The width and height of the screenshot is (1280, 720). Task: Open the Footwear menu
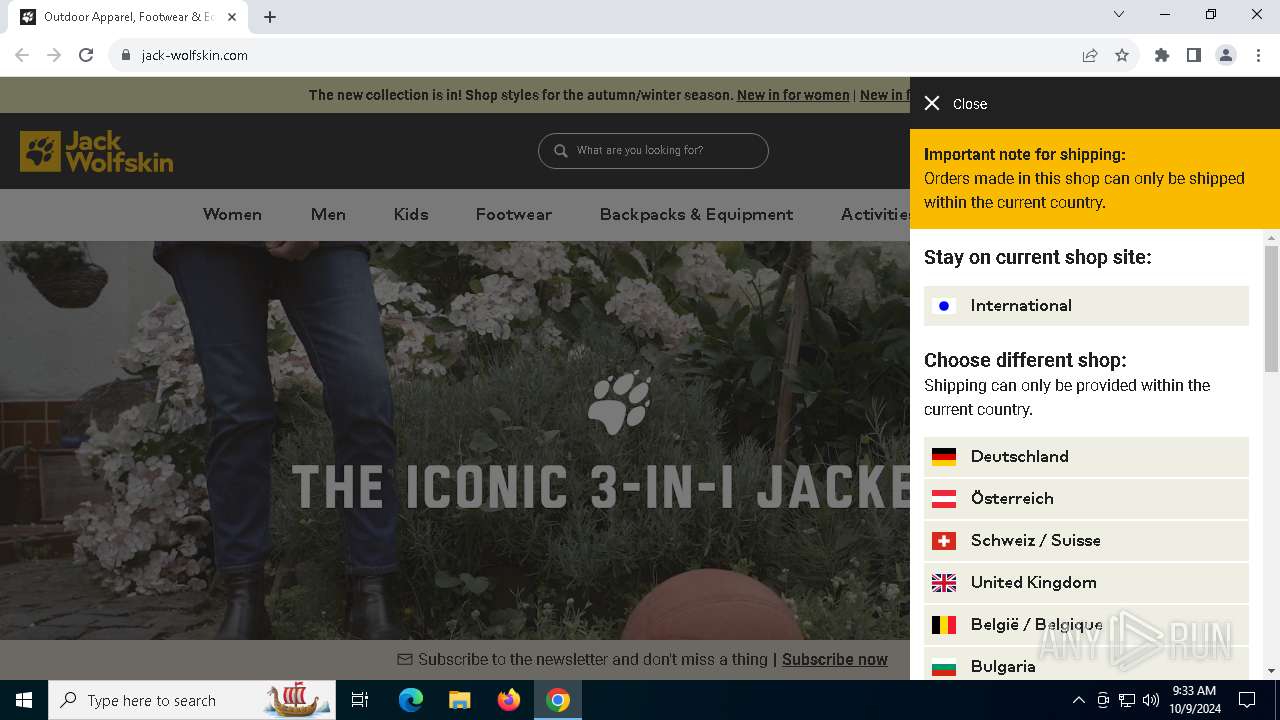[514, 214]
